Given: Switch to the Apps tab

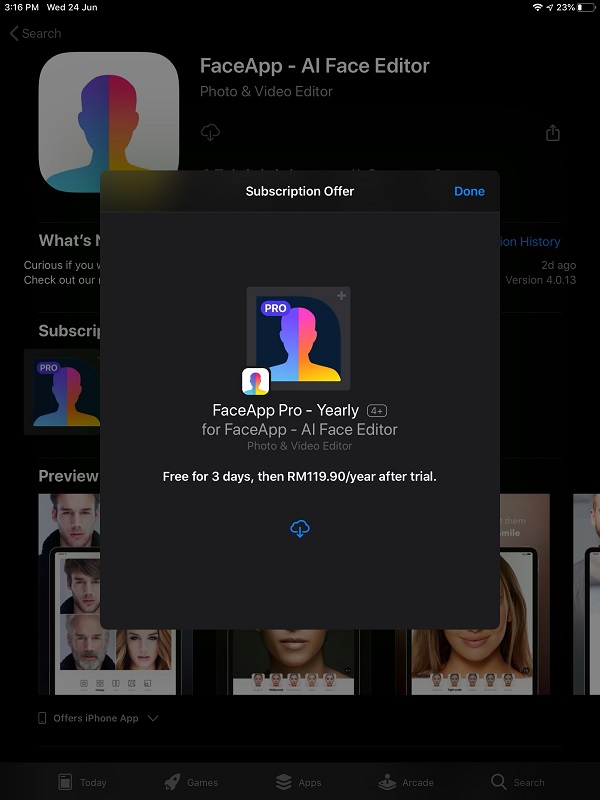Looking at the screenshot, I should coord(298,782).
